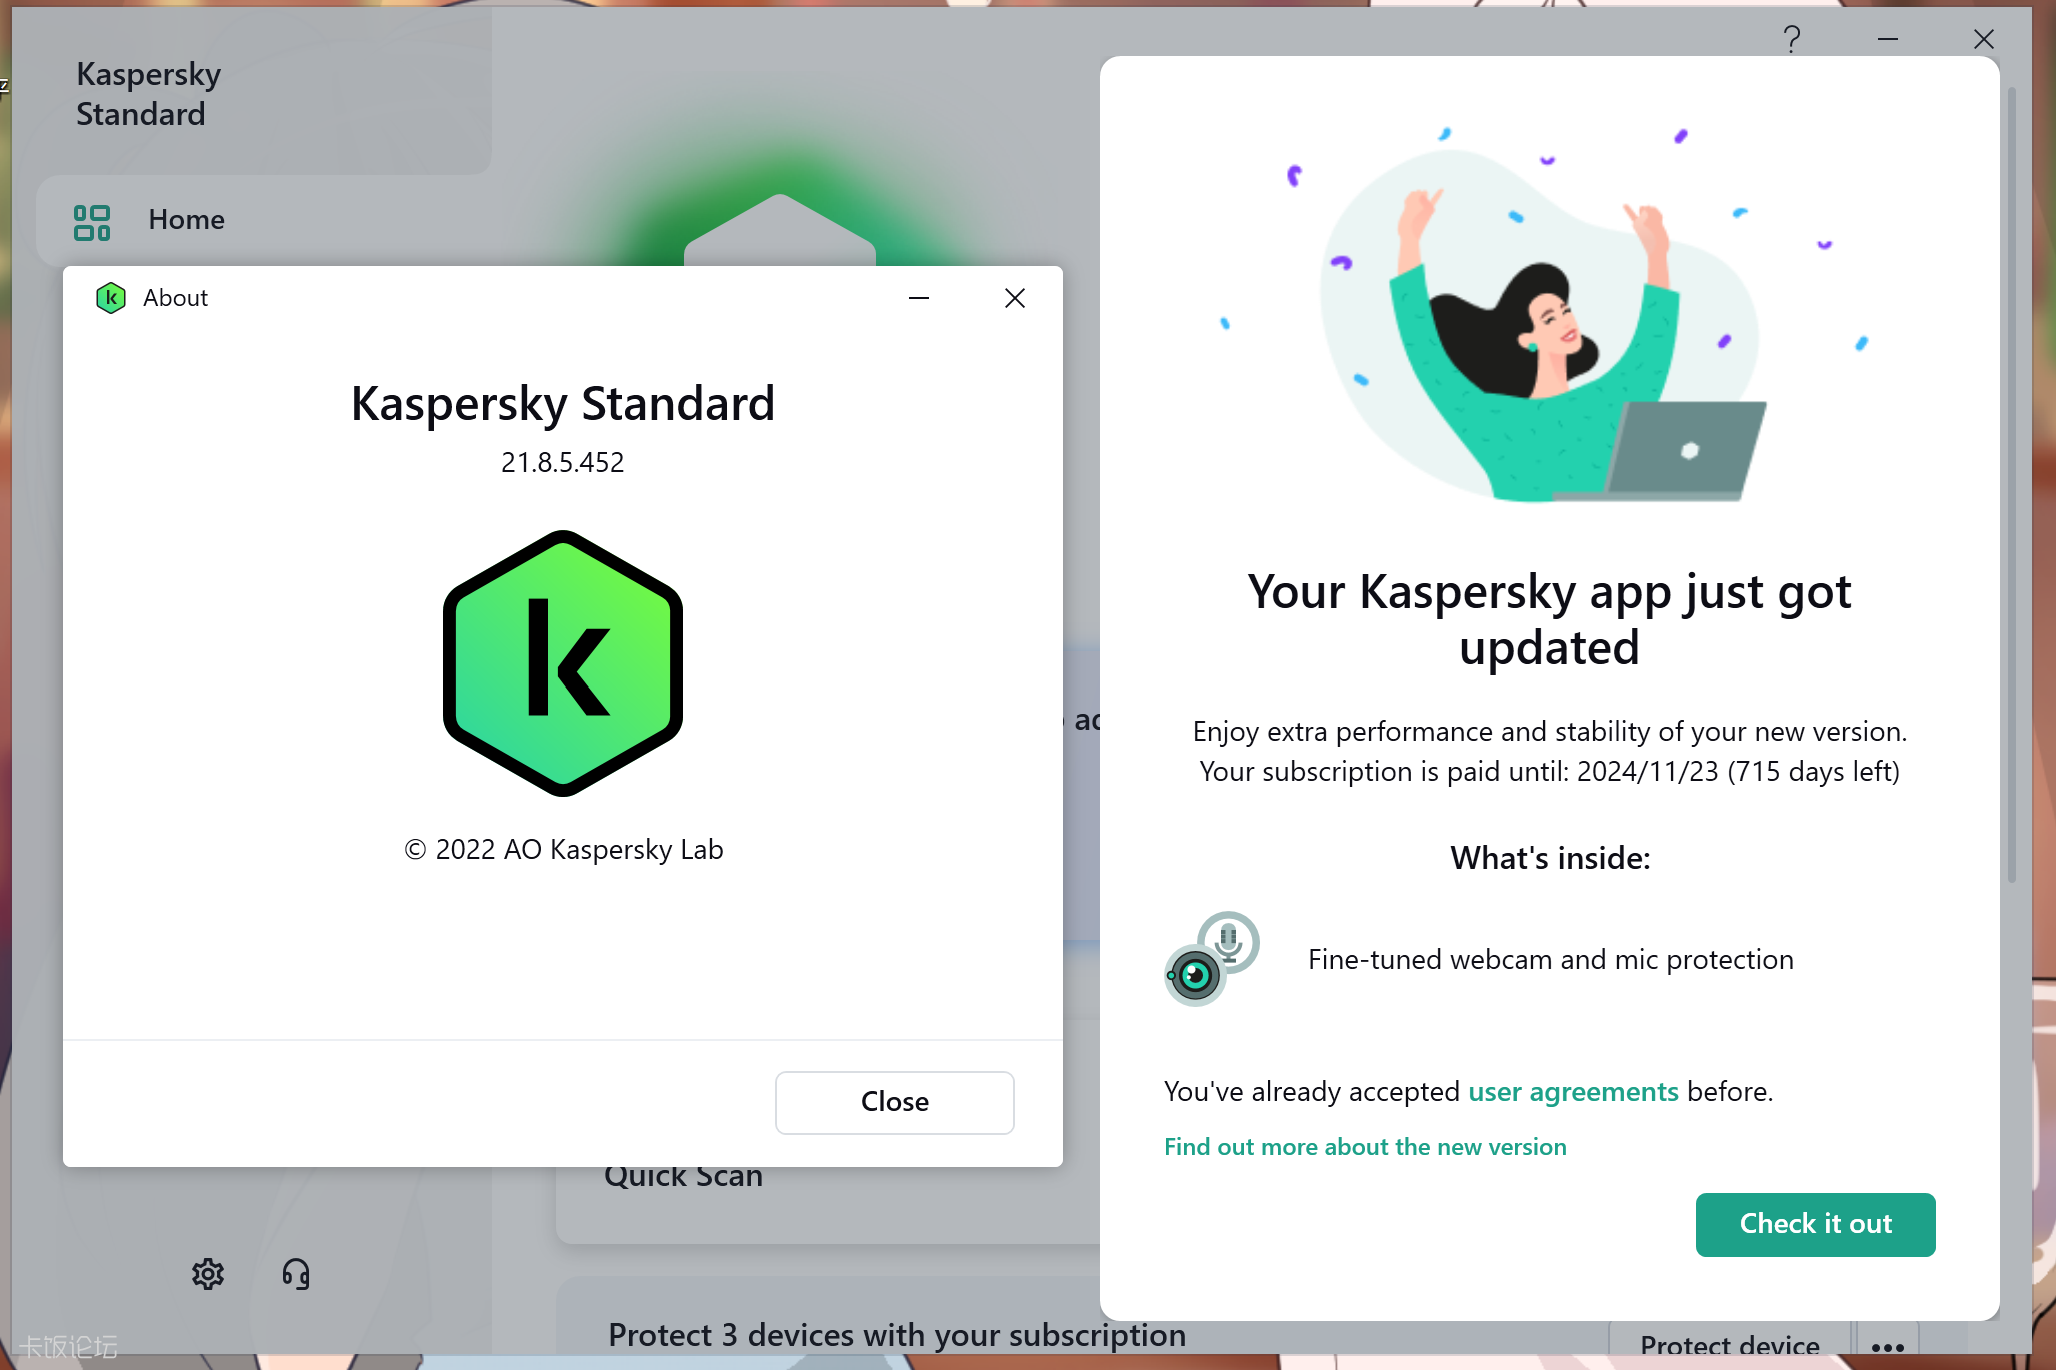Image resolution: width=2056 pixels, height=1370 pixels.
Task: Click the Check it out button
Action: pyautogui.click(x=1816, y=1224)
